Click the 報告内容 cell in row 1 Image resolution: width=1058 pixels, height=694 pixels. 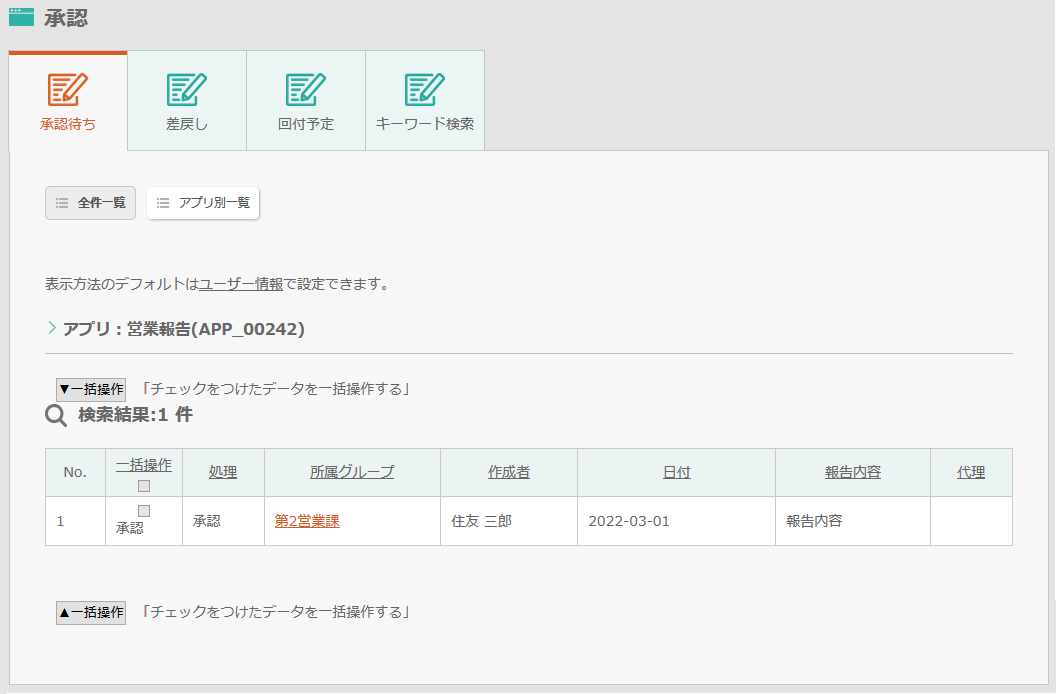[853, 521]
